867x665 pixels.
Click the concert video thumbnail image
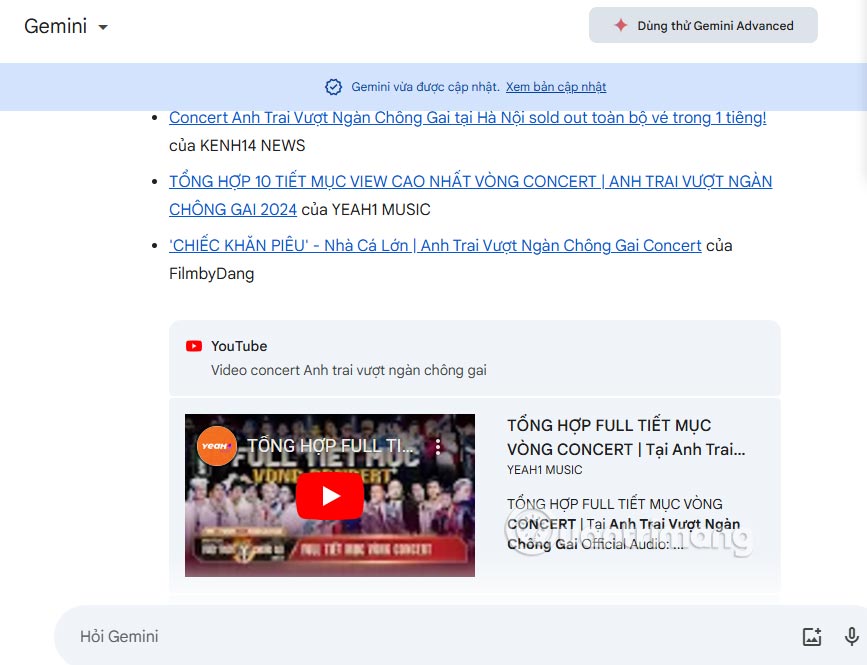(x=329, y=495)
